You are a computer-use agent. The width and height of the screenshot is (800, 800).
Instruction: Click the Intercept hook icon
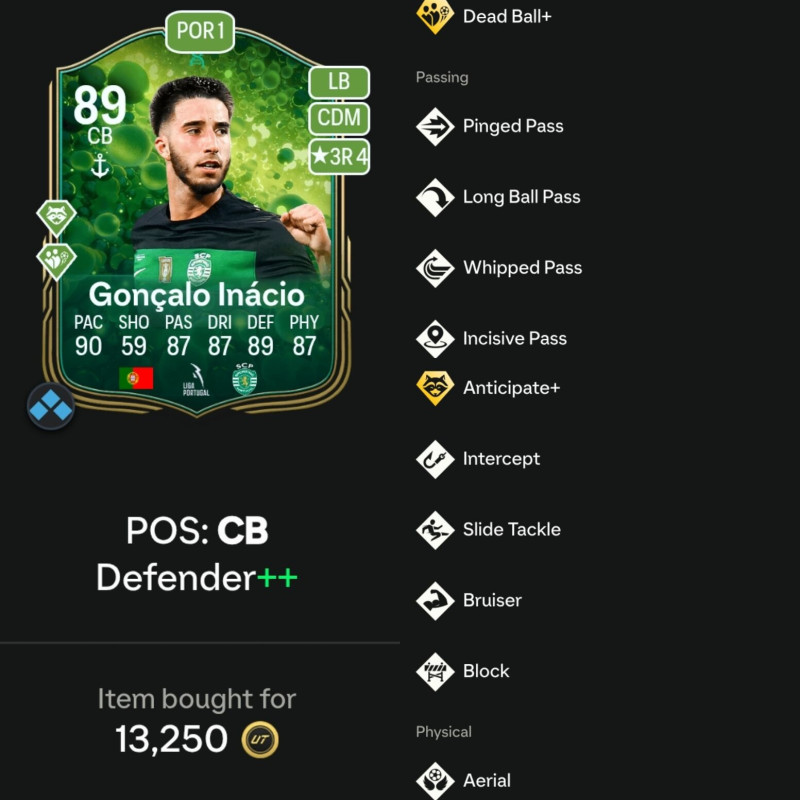pyautogui.click(x=435, y=459)
